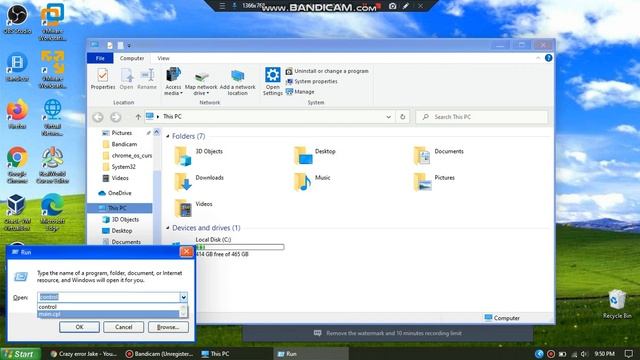Click the navigation pane scroll-up arrow
The height and width of the screenshot is (360, 640).
click(x=156, y=133)
